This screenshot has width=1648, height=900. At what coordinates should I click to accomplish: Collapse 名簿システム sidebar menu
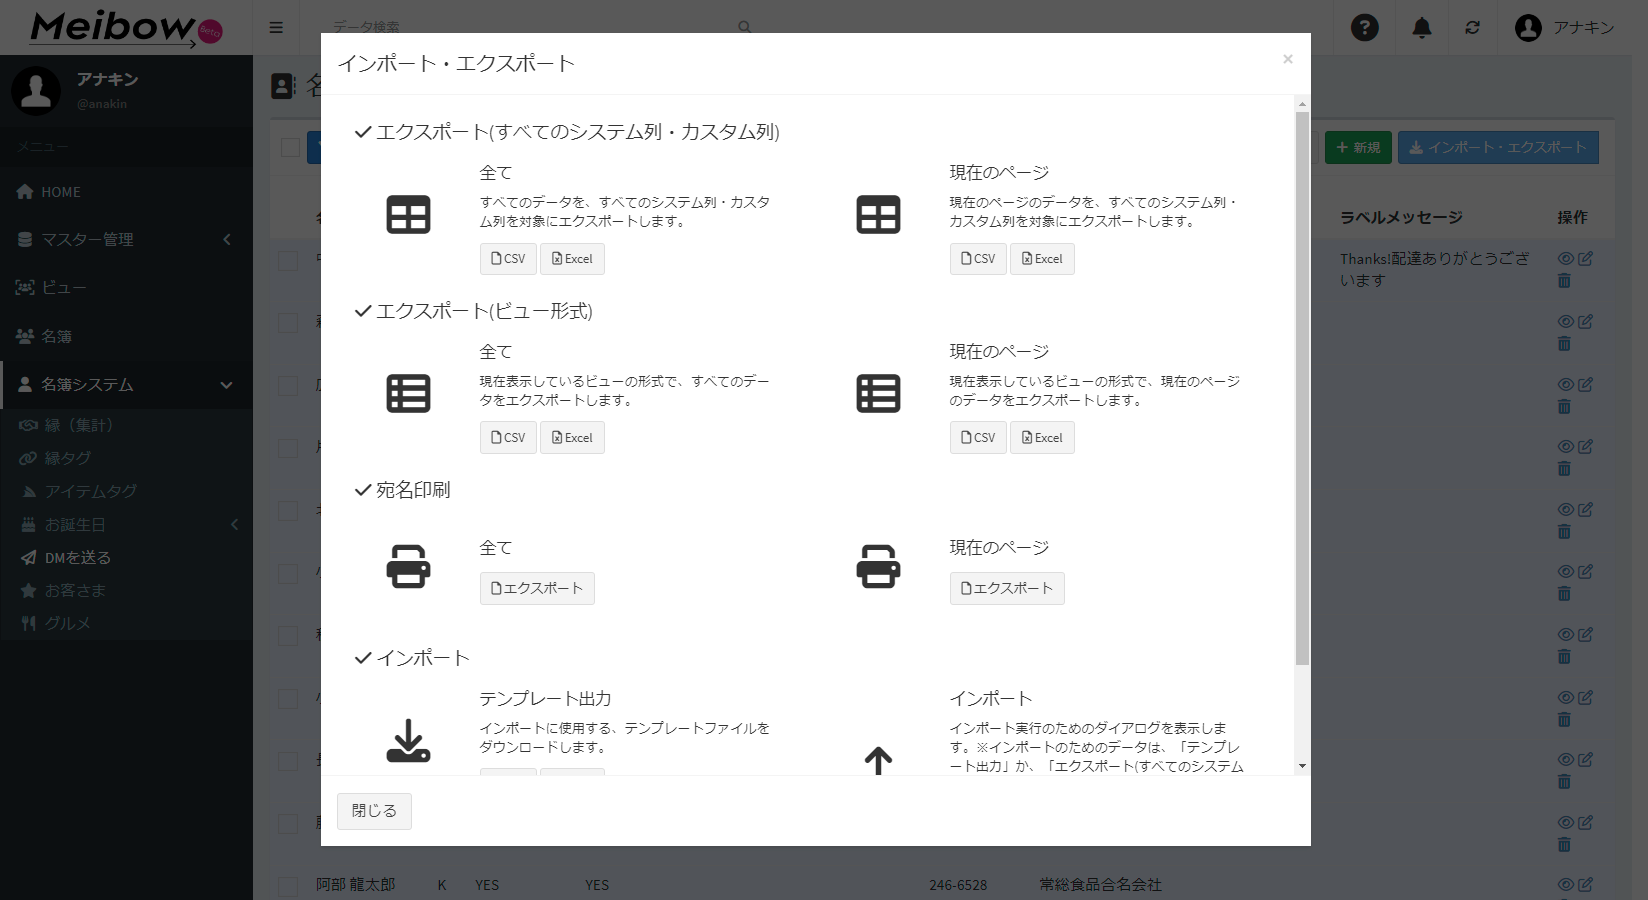point(126,384)
